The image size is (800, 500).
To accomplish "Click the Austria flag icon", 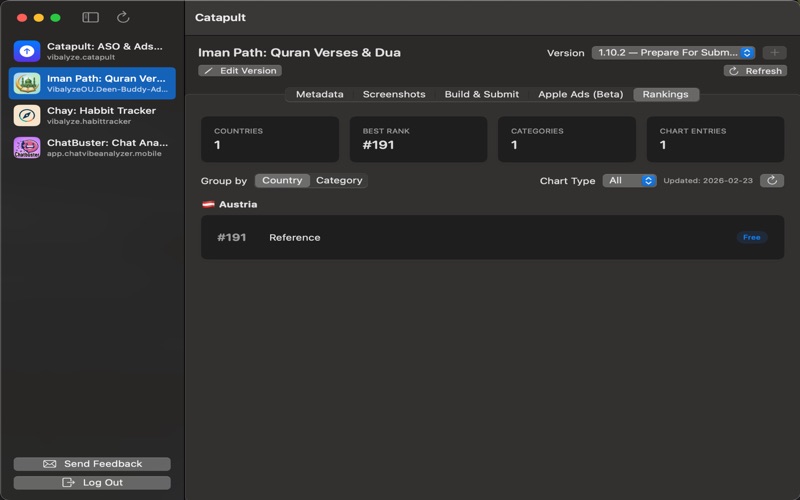I will [208, 204].
